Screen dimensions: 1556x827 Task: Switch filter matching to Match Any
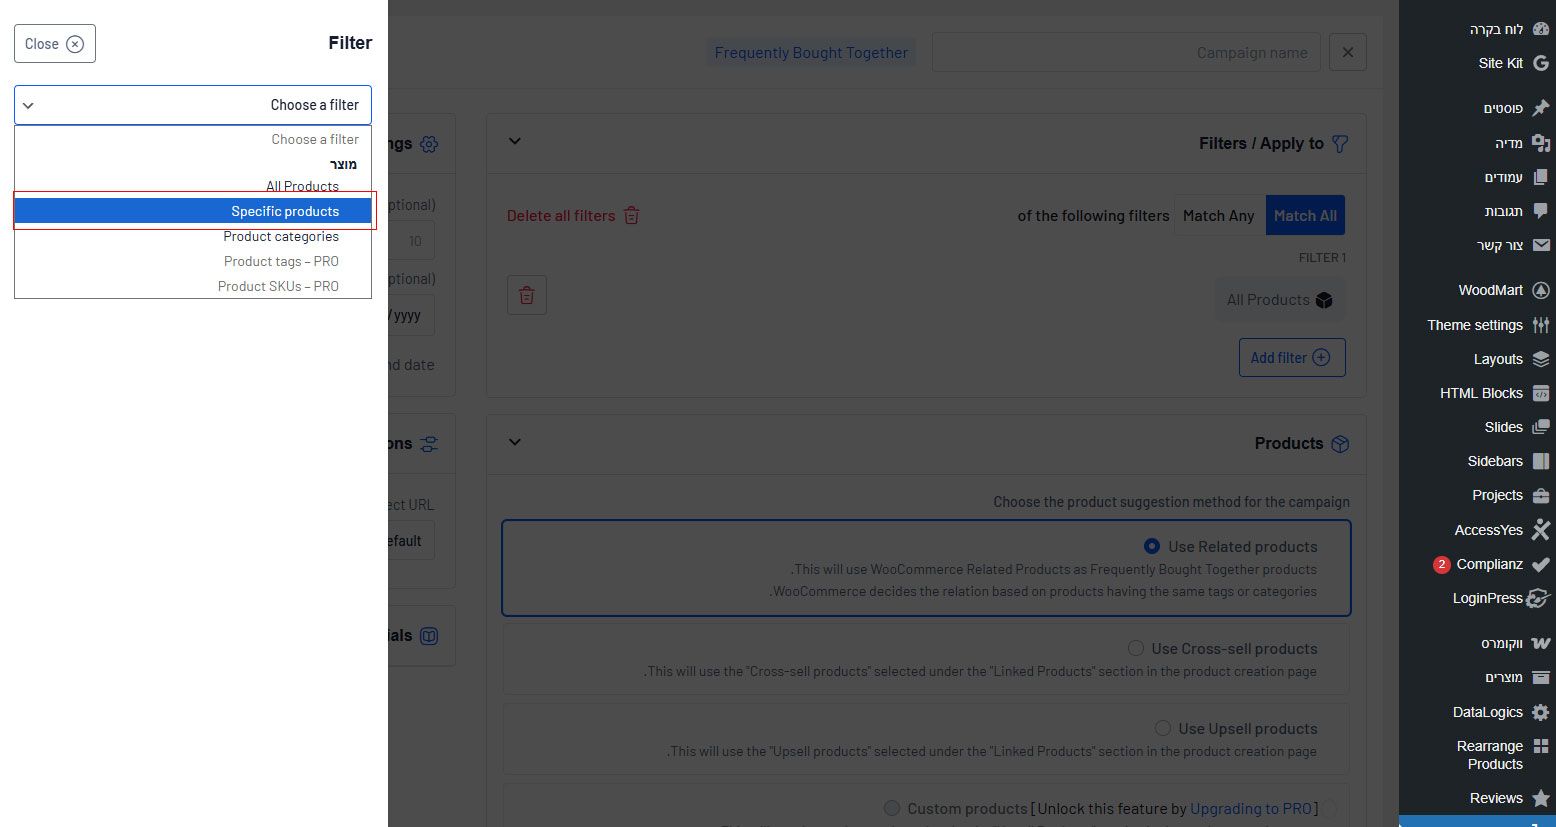click(x=1218, y=216)
